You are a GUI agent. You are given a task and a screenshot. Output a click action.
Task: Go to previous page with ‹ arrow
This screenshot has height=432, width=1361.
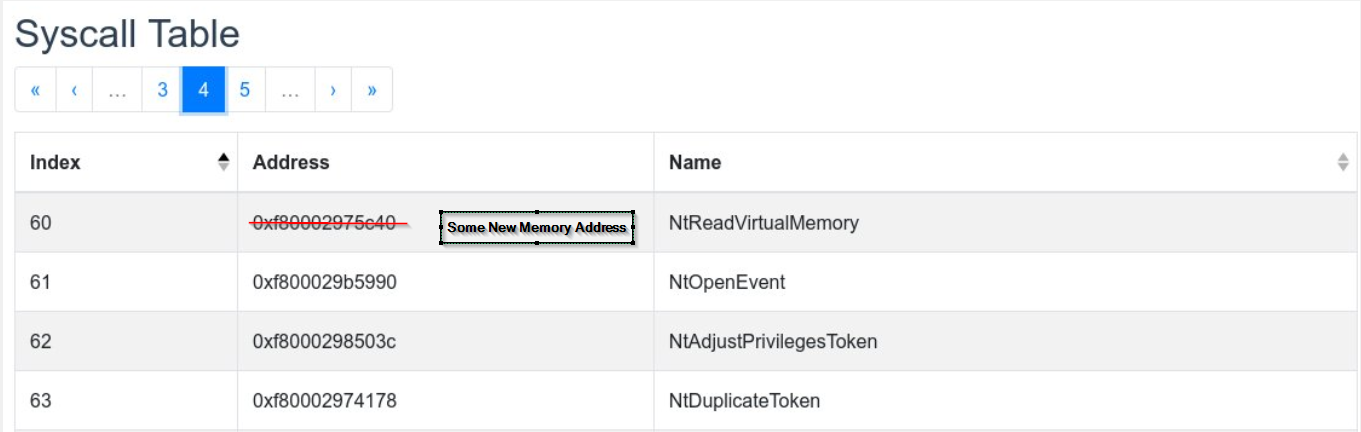[x=74, y=90]
